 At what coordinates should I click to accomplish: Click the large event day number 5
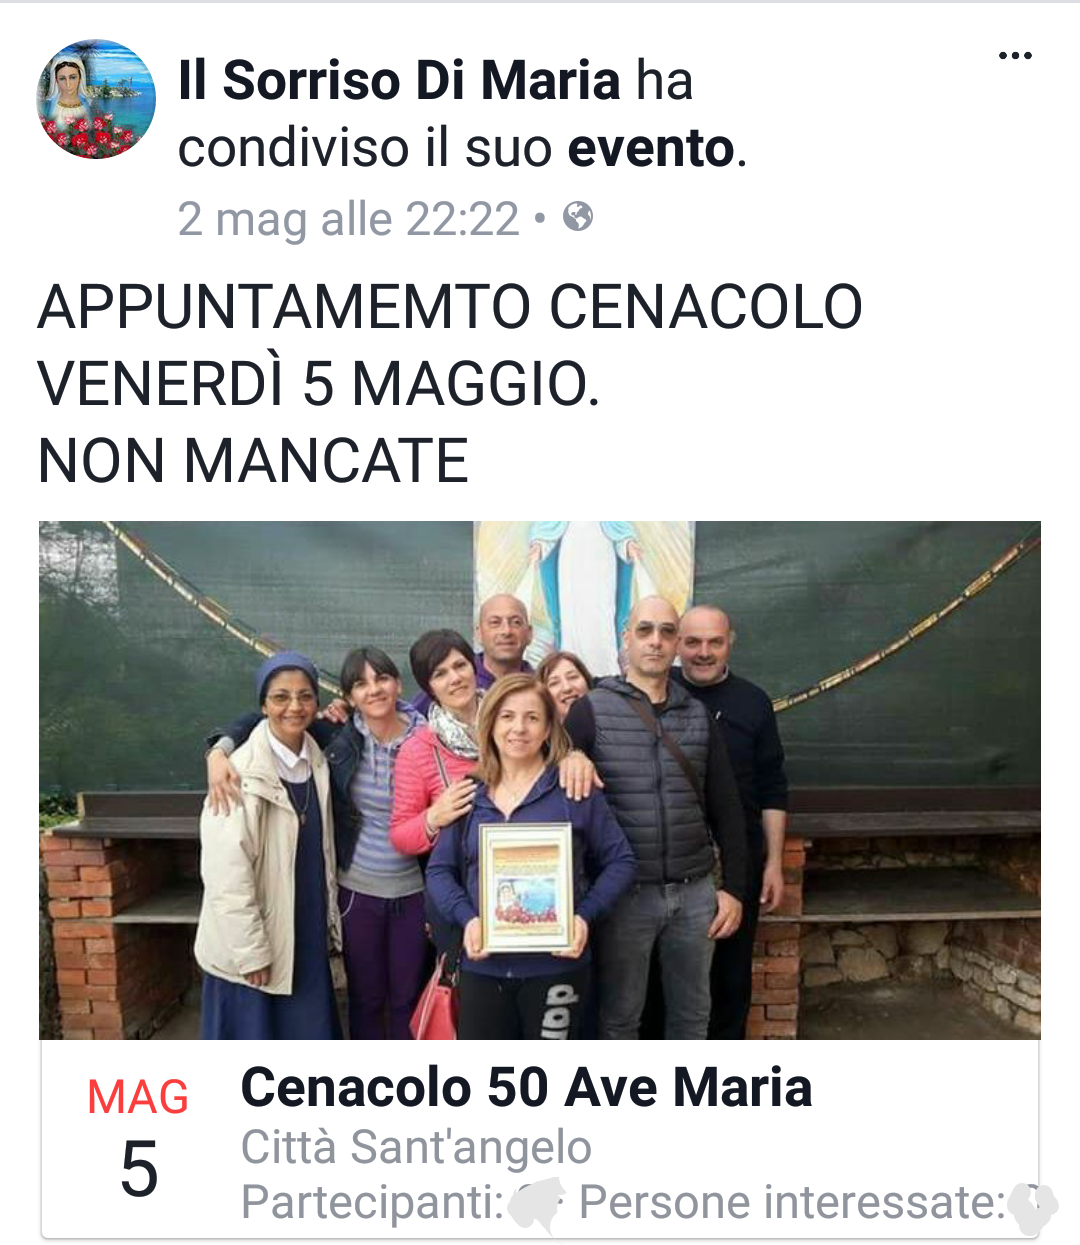click(x=139, y=1168)
